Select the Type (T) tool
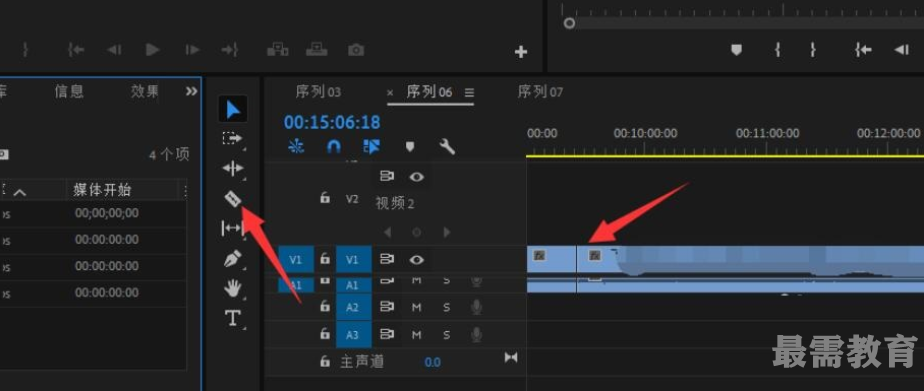Viewport: 924px width, 391px height. click(x=233, y=319)
